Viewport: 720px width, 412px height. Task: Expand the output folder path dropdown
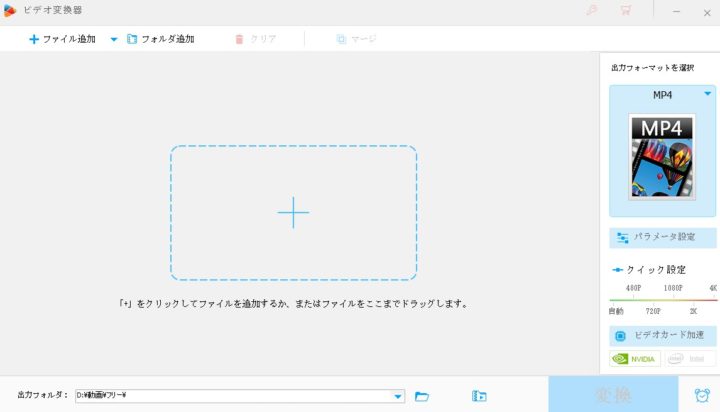pos(398,396)
